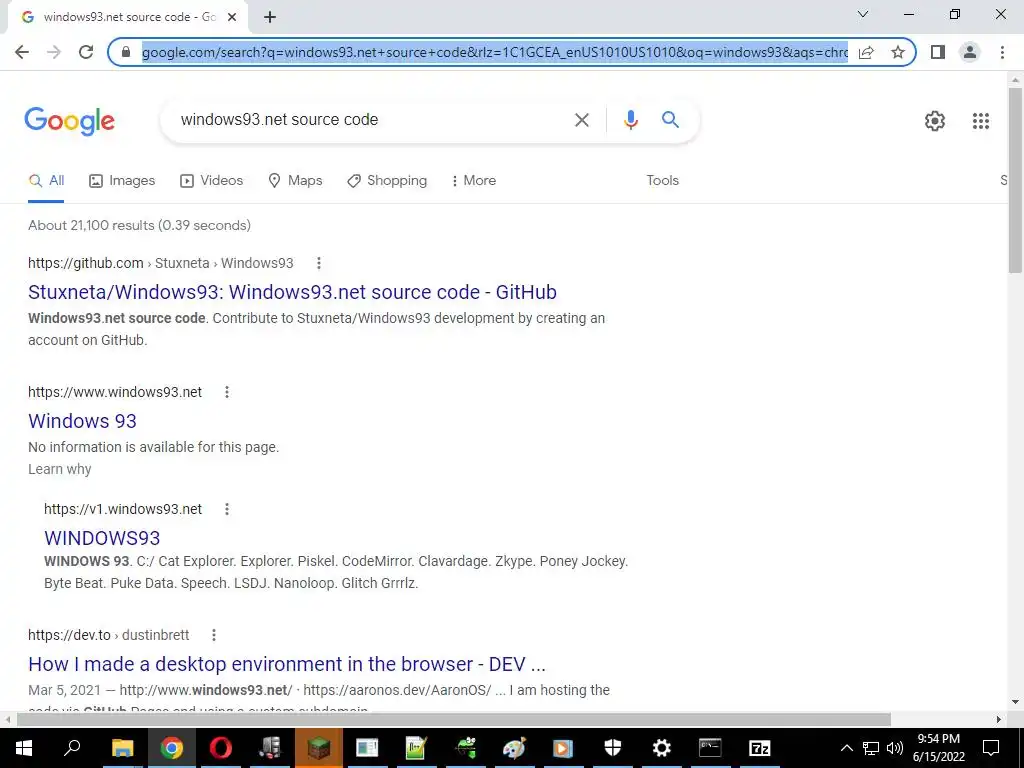Open the Stuxneta/Windows93 GitHub result link
The width and height of the screenshot is (1024, 768).
293,292
